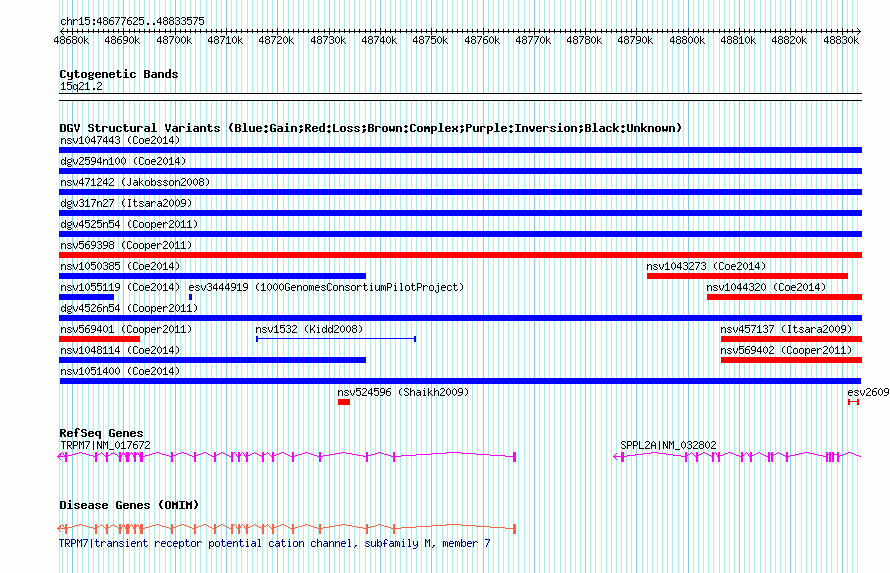Click the tiny blue marker under esv3444919

[x=190, y=297]
